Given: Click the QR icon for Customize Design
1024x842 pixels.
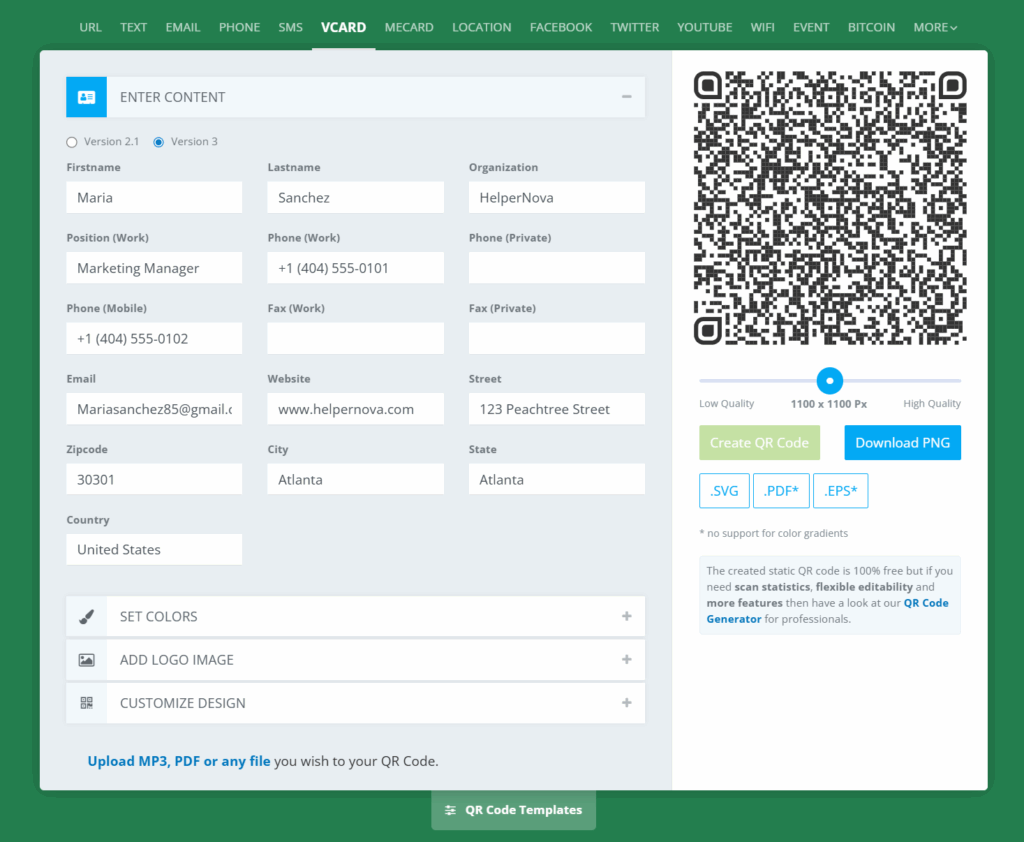Looking at the screenshot, I should click(86, 703).
